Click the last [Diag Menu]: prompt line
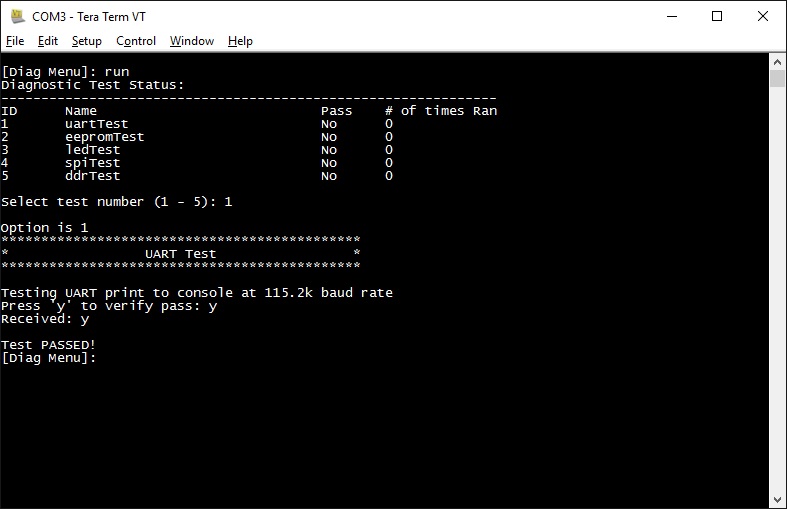787x509 pixels. click(49, 358)
